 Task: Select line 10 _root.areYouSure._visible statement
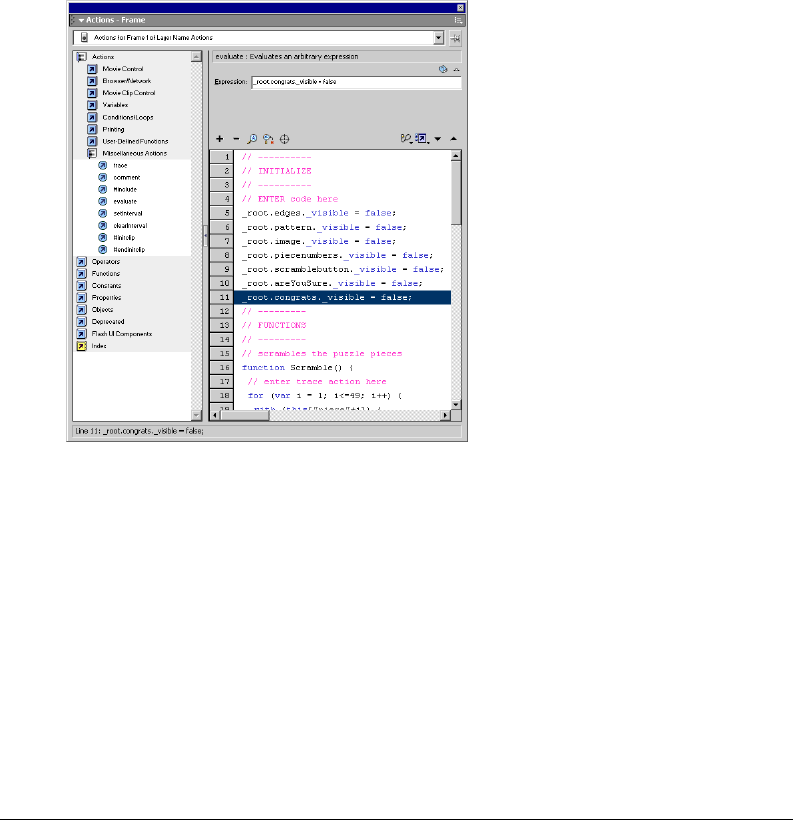(x=332, y=283)
